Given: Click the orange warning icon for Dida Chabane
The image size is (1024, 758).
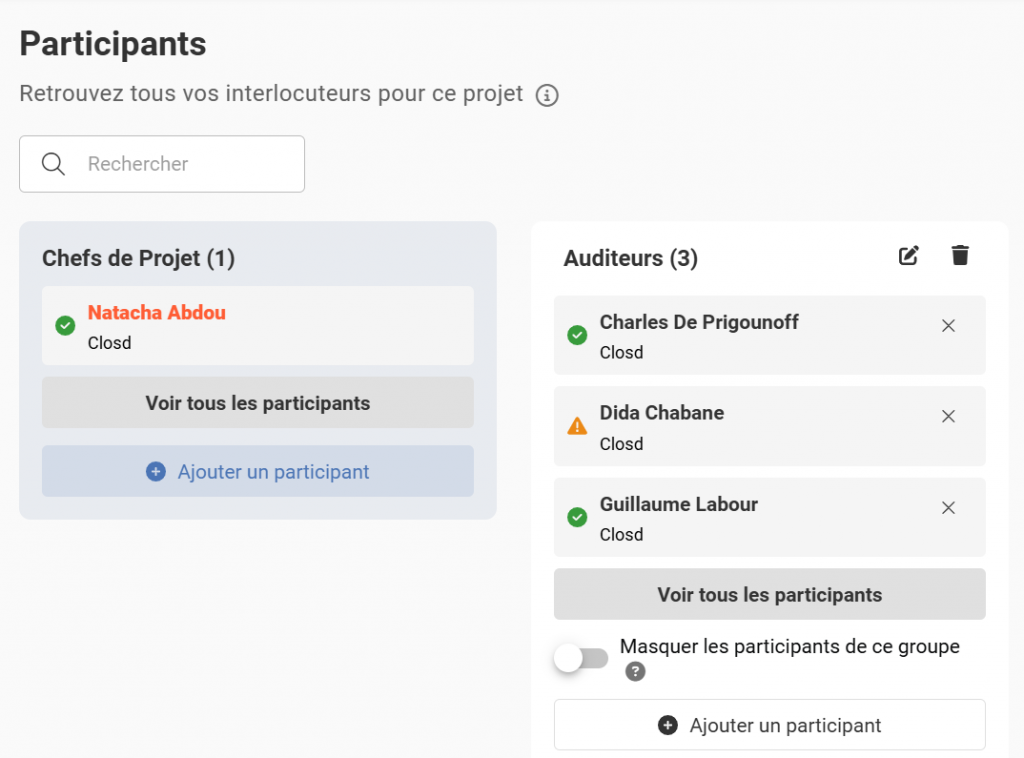Looking at the screenshot, I should click(577, 426).
